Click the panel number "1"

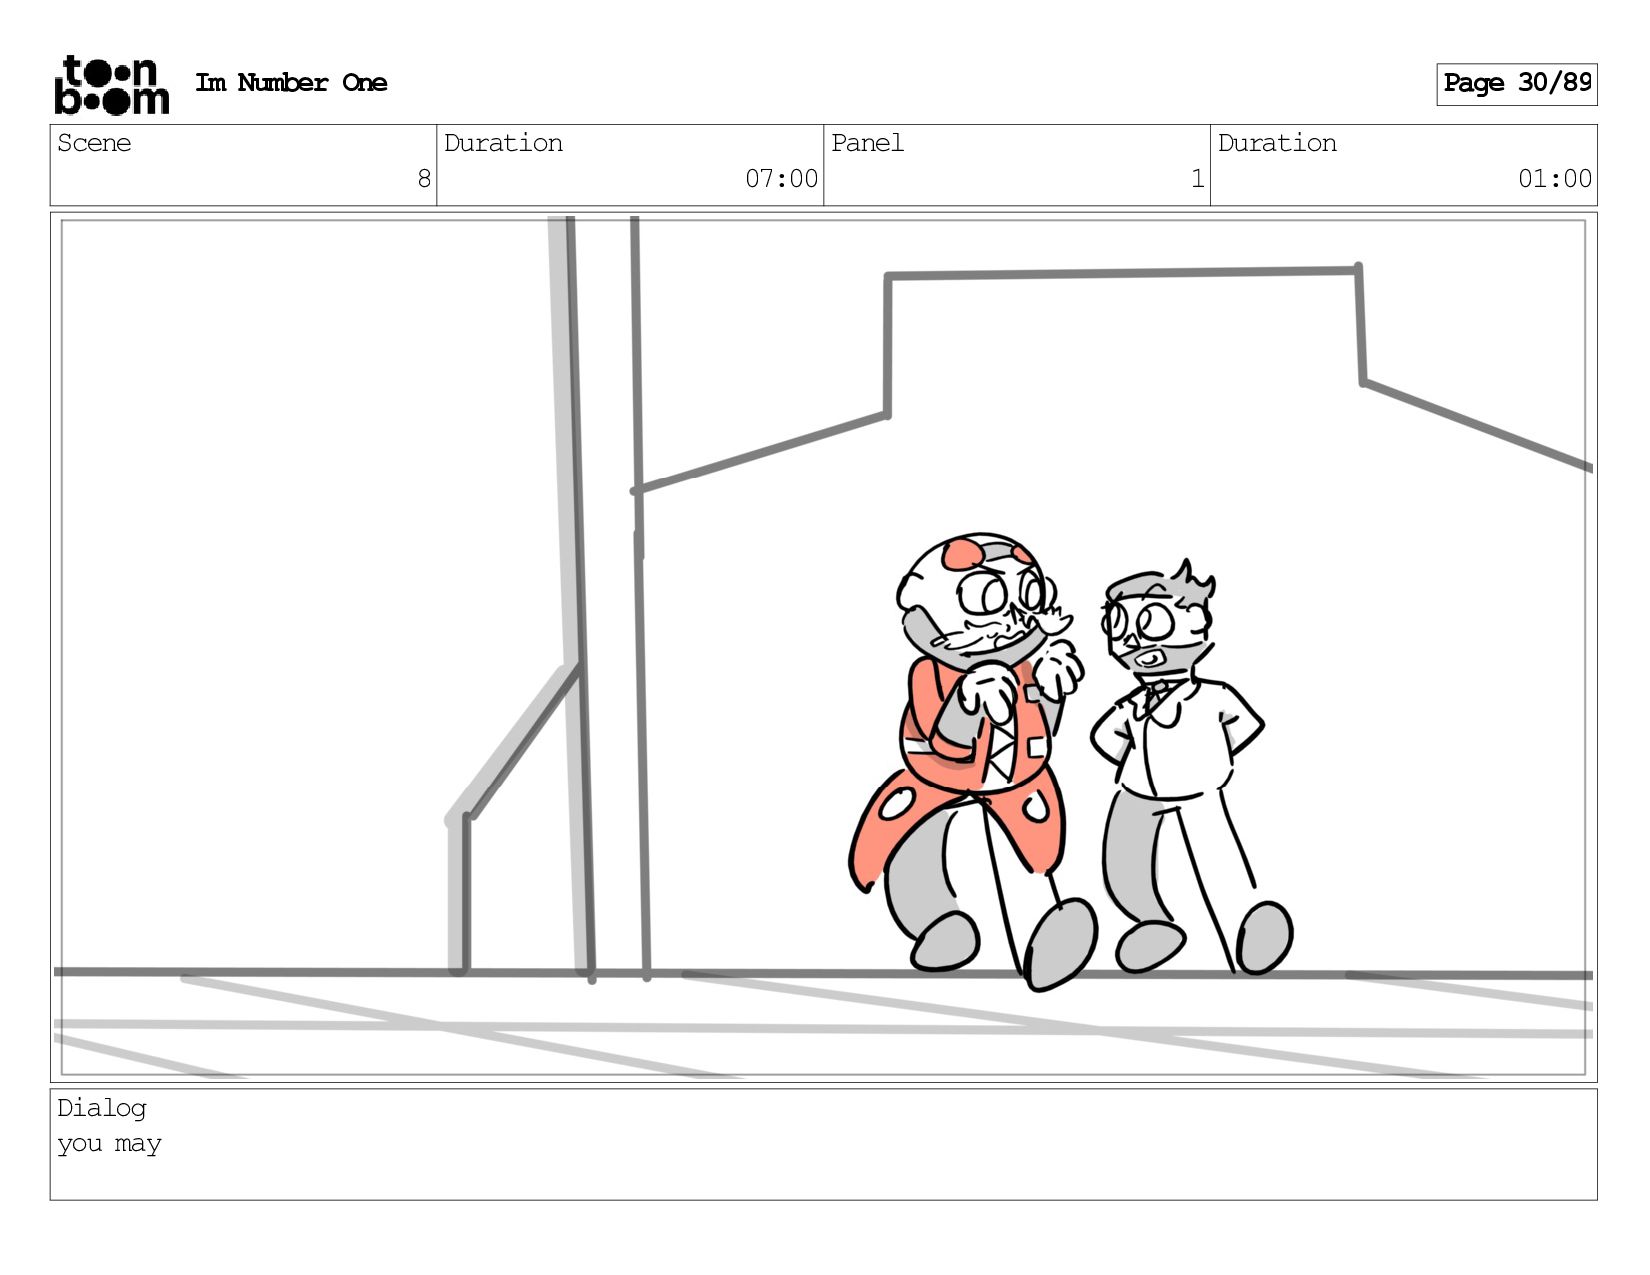coord(1197,179)
